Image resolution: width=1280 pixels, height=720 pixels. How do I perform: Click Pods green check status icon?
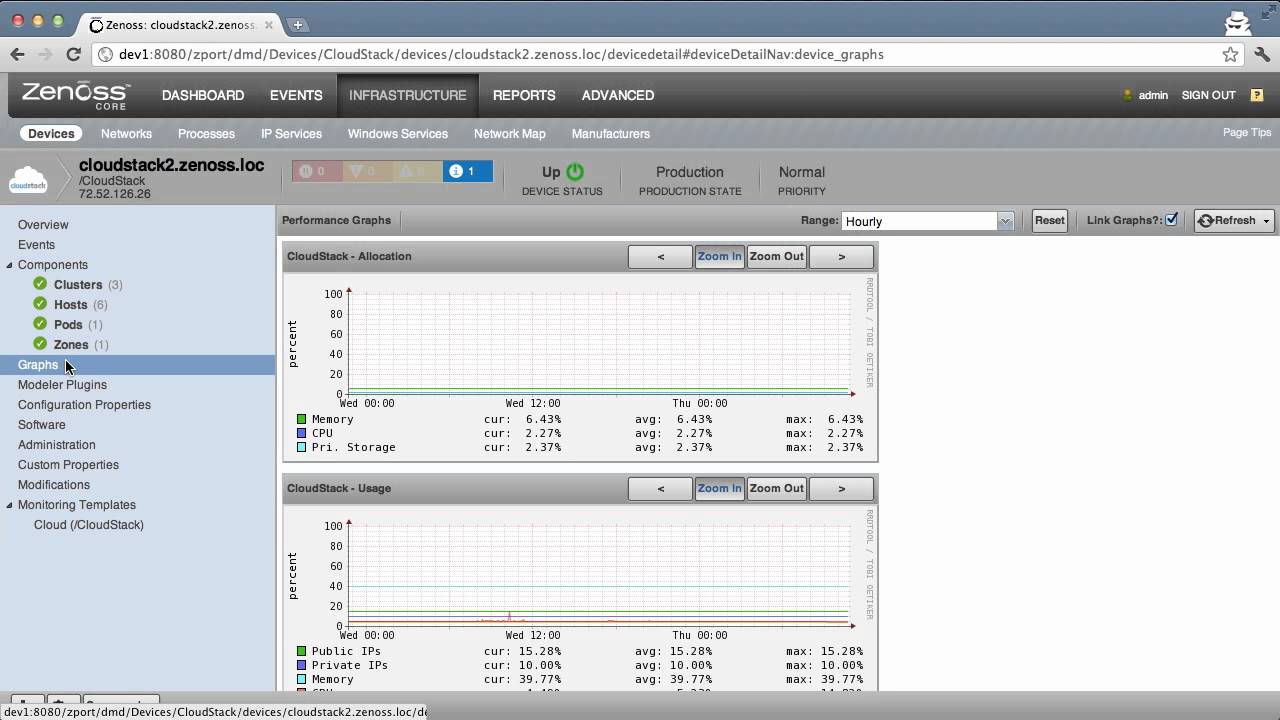tap(40, 324)
